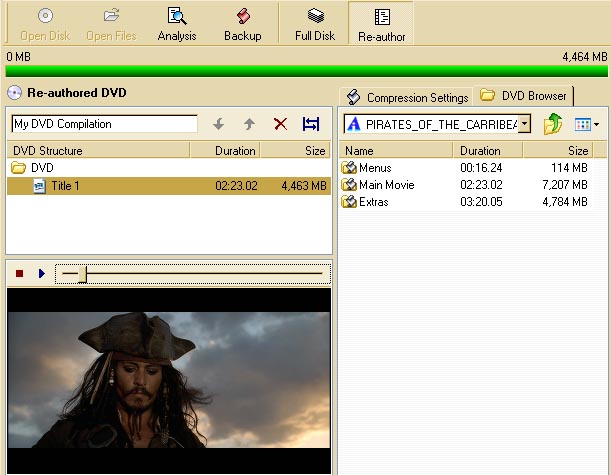
Task: Click the movie preview frame
Action: tap(169, 380)
